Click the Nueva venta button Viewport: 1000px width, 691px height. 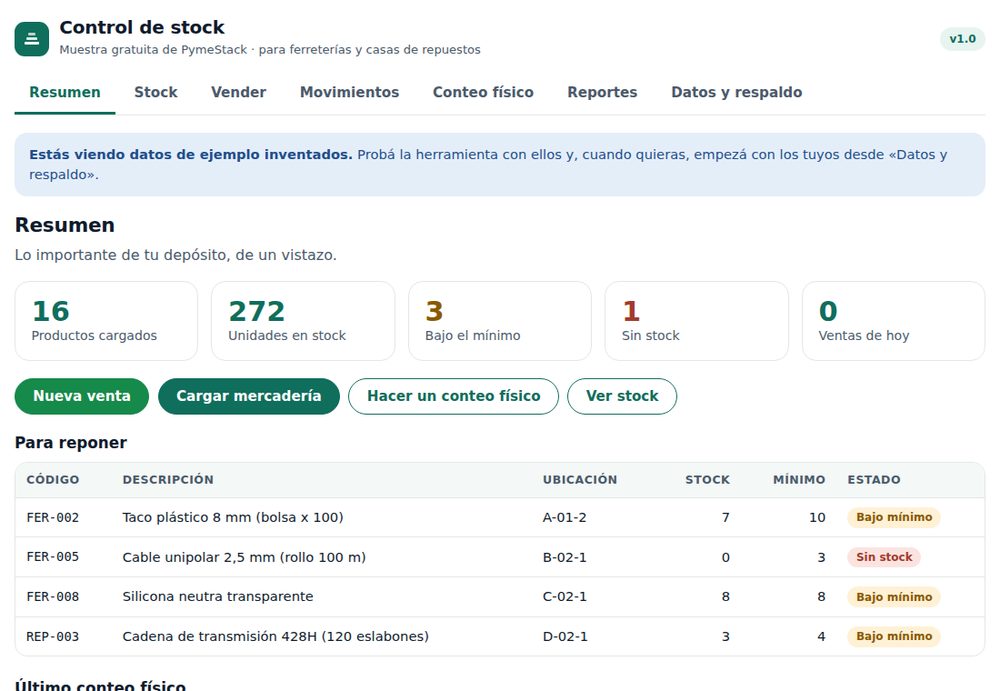tap(82, 396)
